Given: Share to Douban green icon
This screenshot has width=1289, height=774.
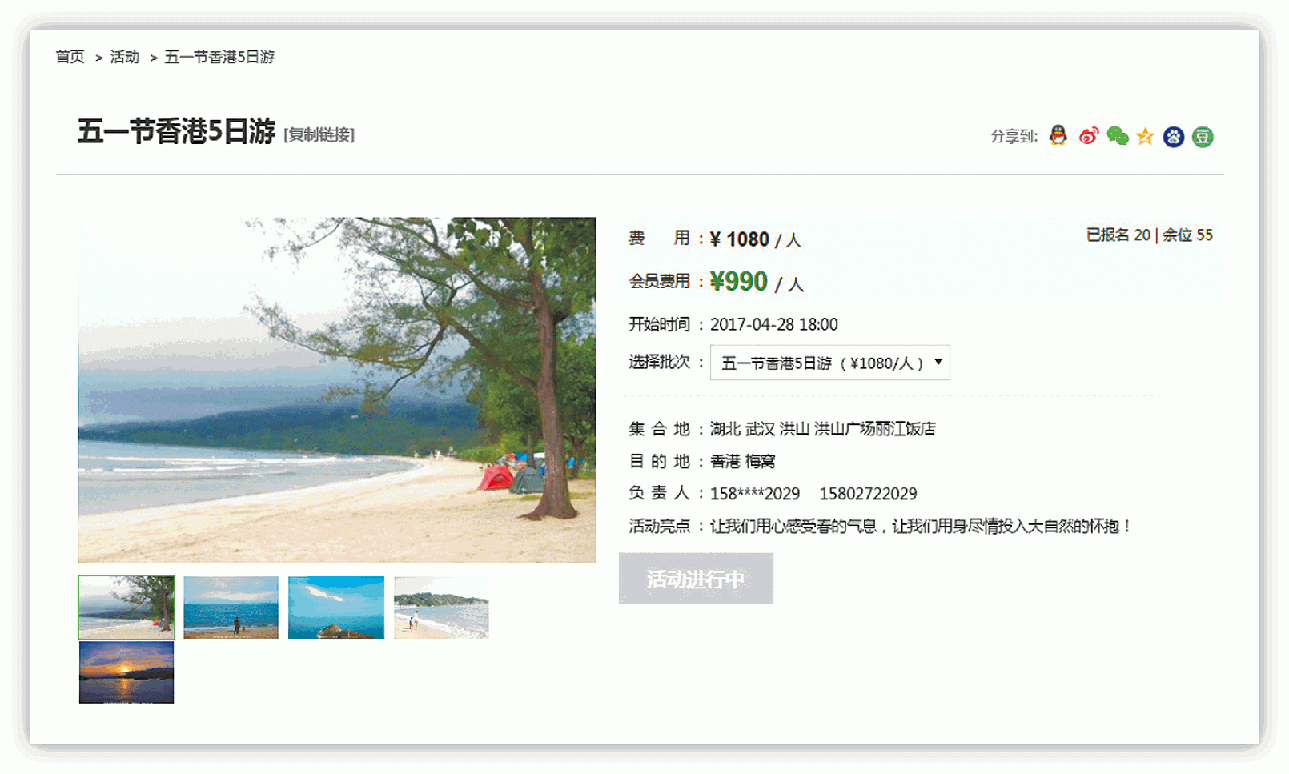Looking at the screenshot, I should 1203,136.
